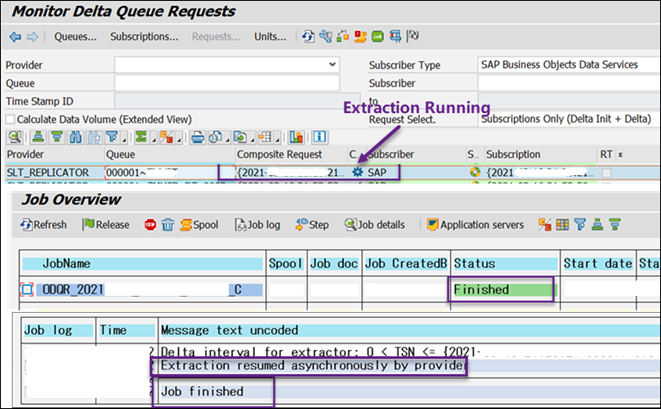Open Application servers
The width and height of the screenshot is (661, 409).
click(475, 225)
